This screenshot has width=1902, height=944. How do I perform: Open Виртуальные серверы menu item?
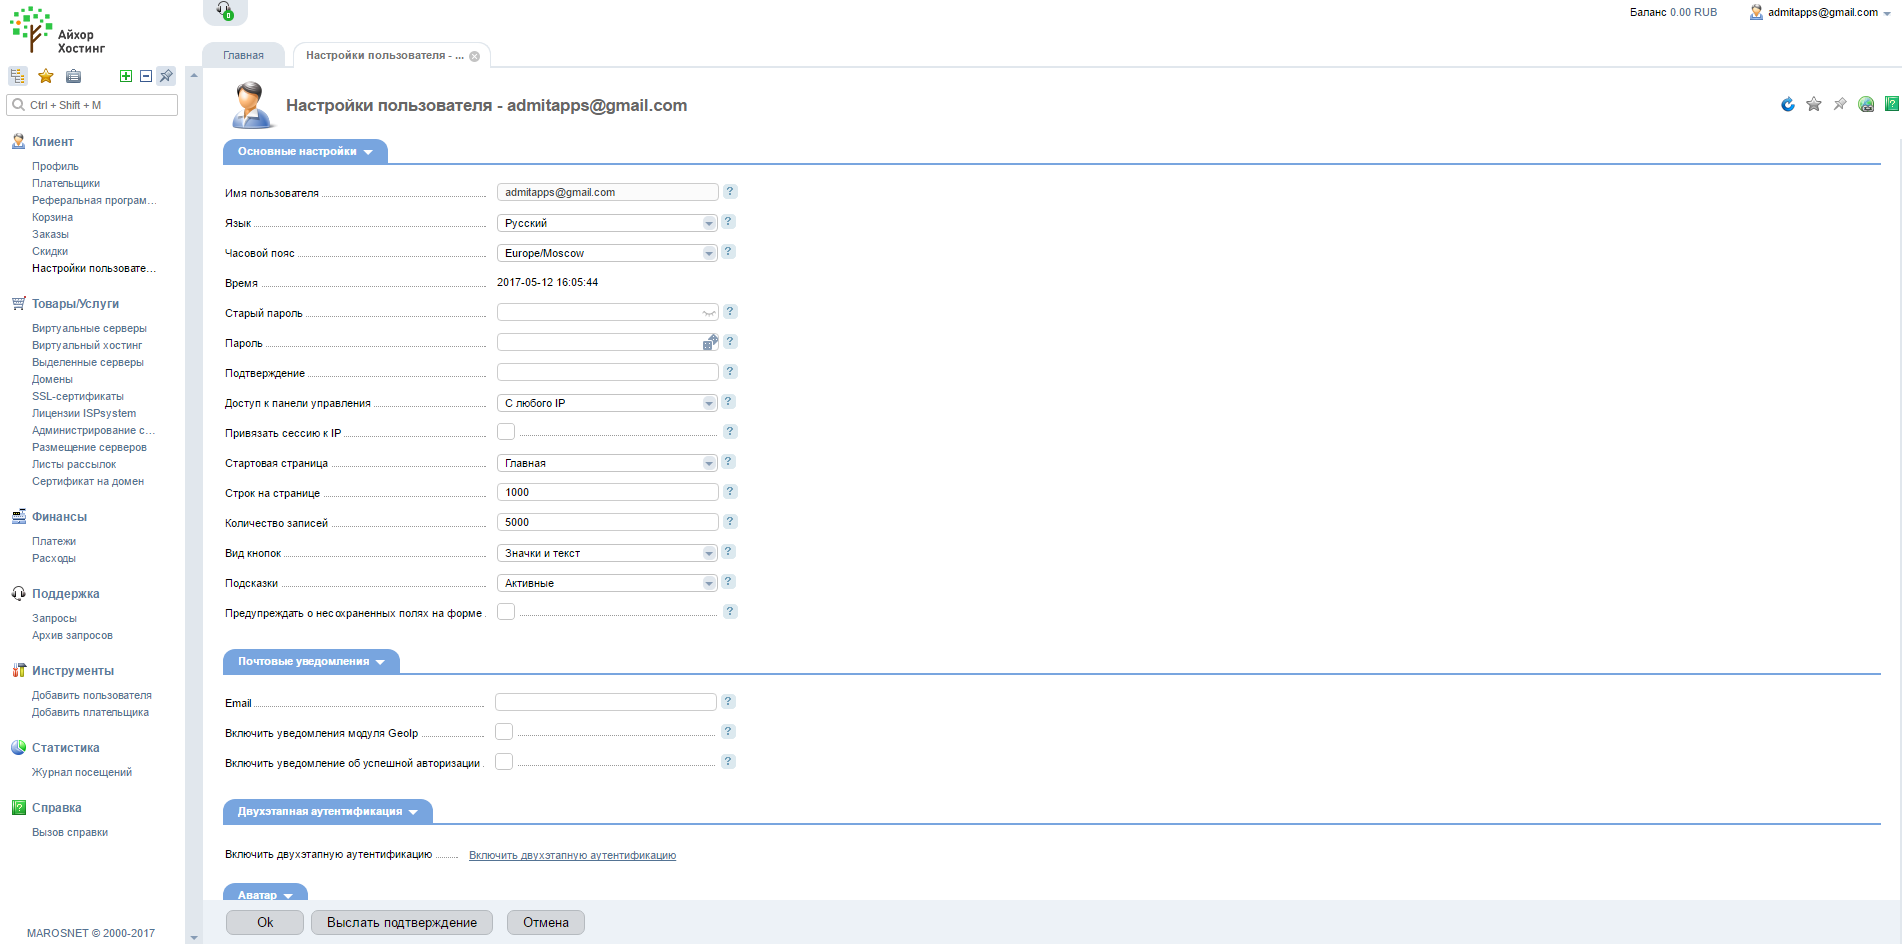[x=89, y=328]
